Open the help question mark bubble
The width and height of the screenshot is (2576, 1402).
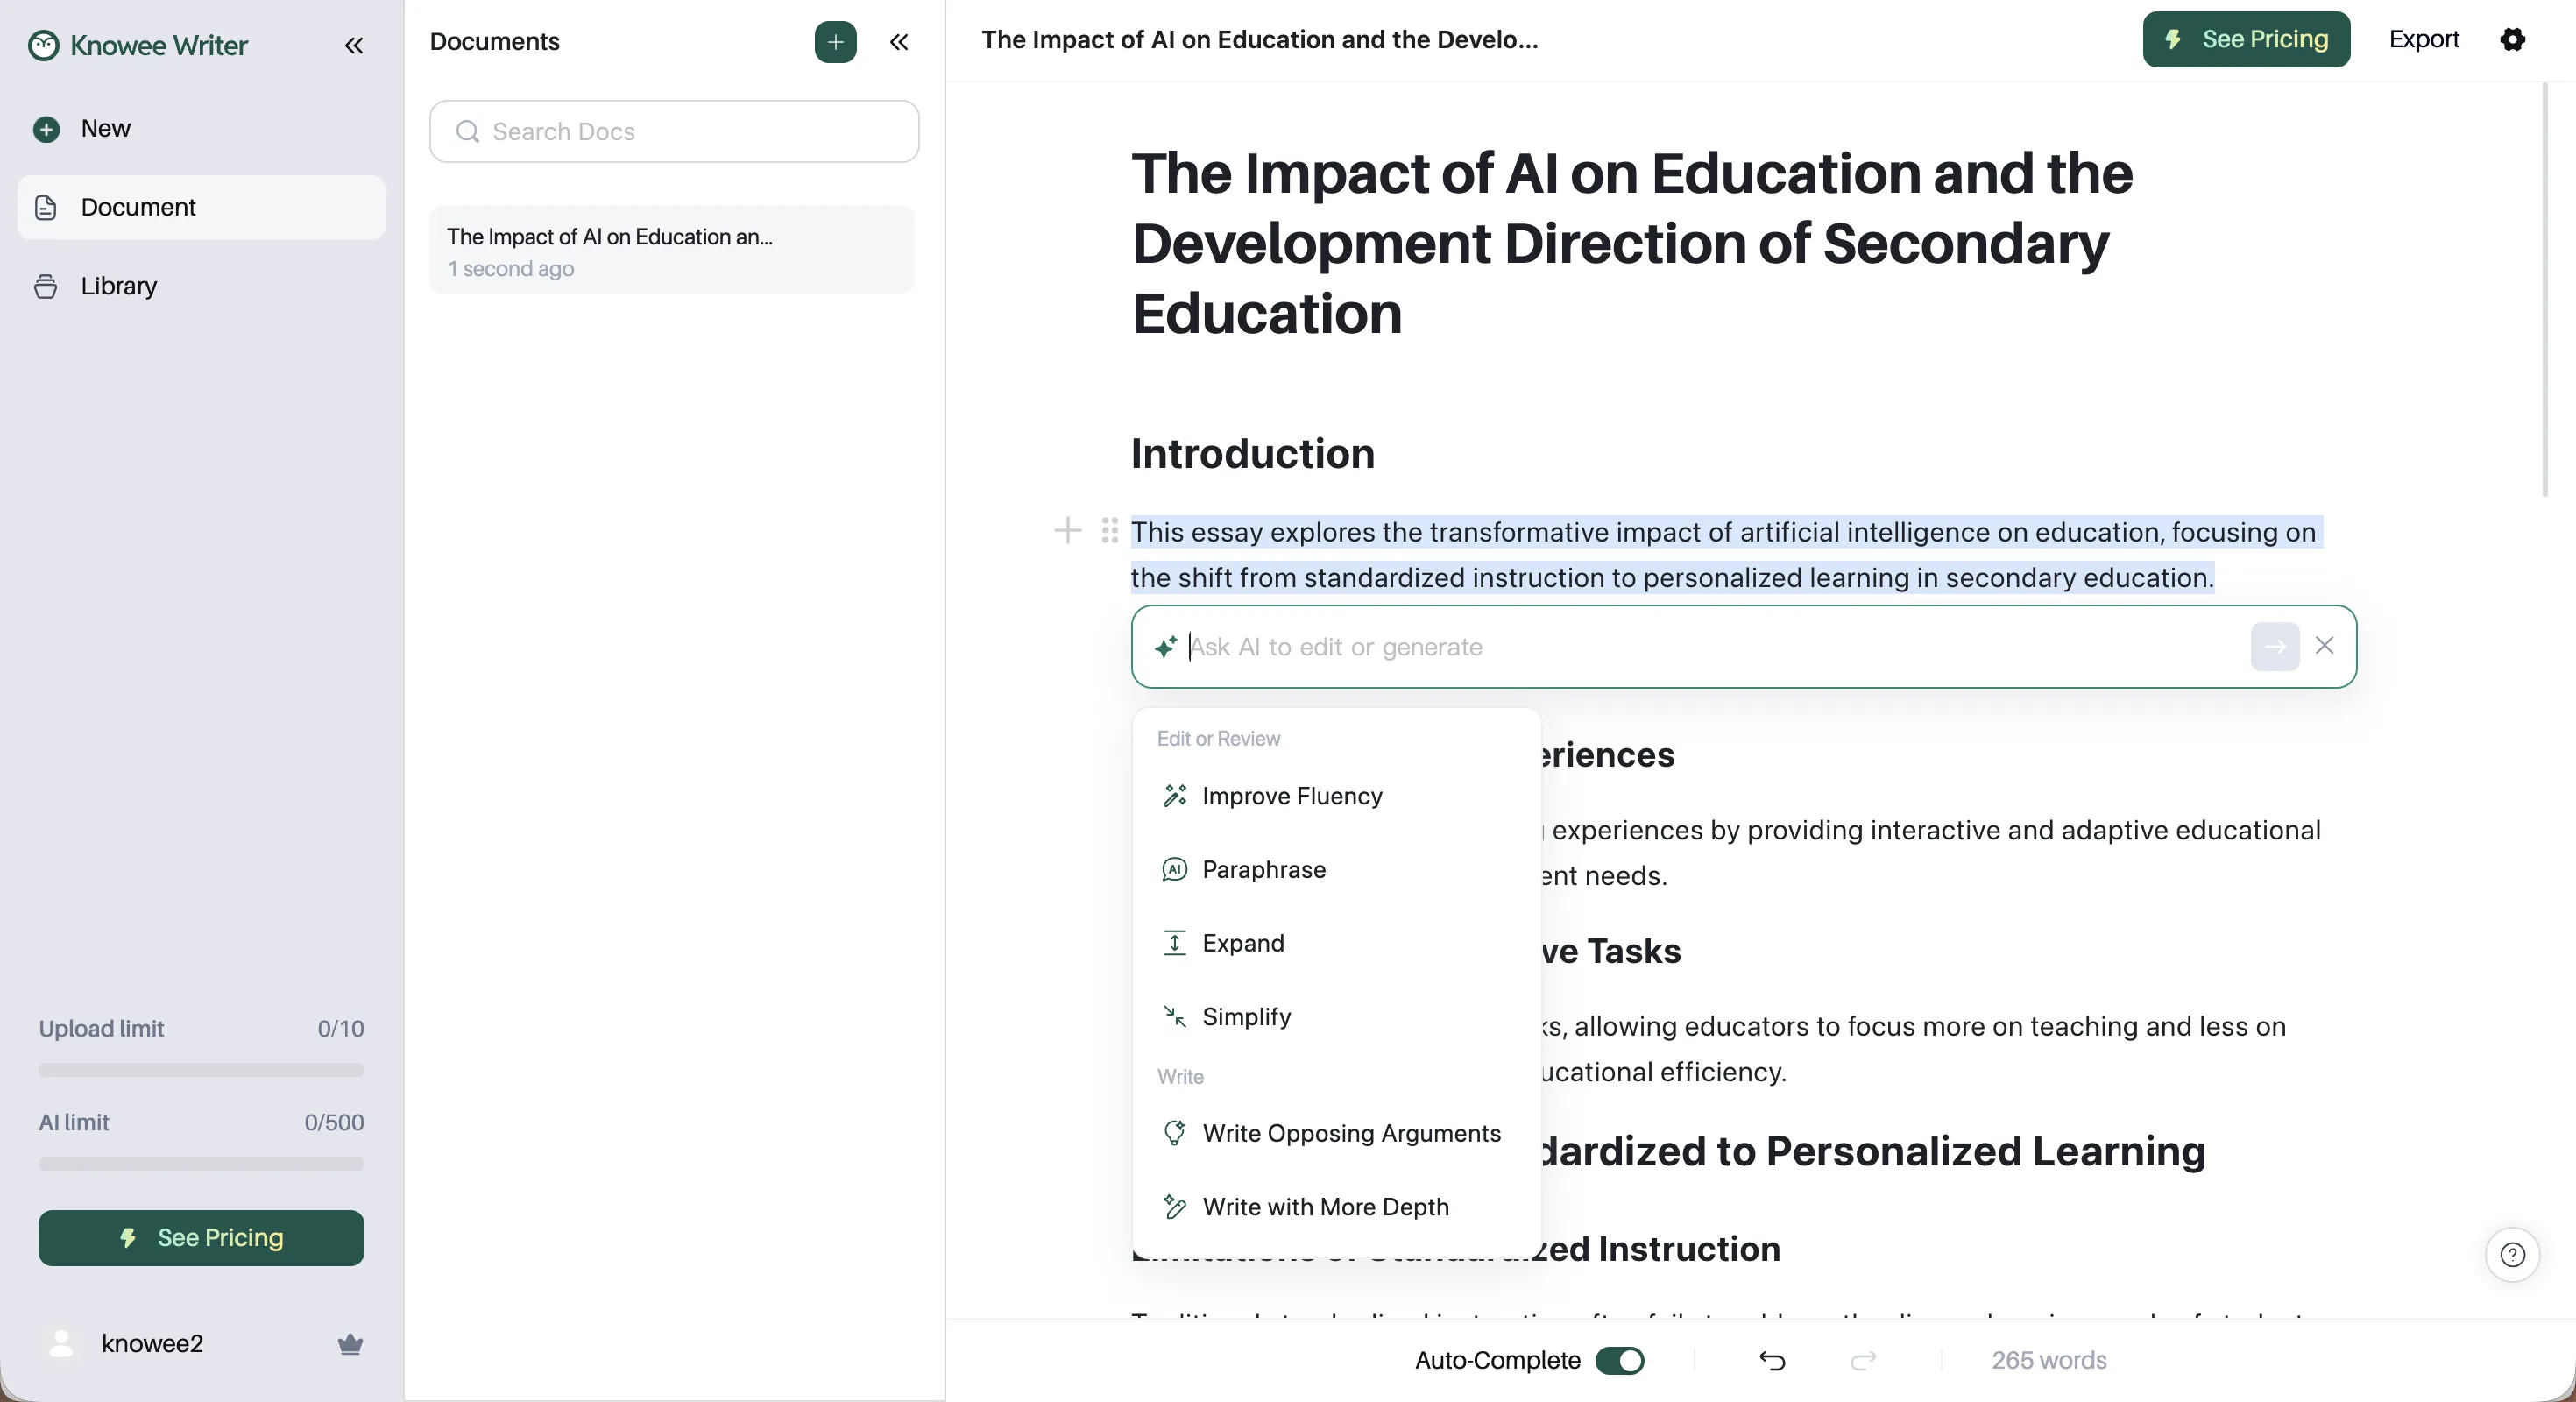point(2513,1255)
